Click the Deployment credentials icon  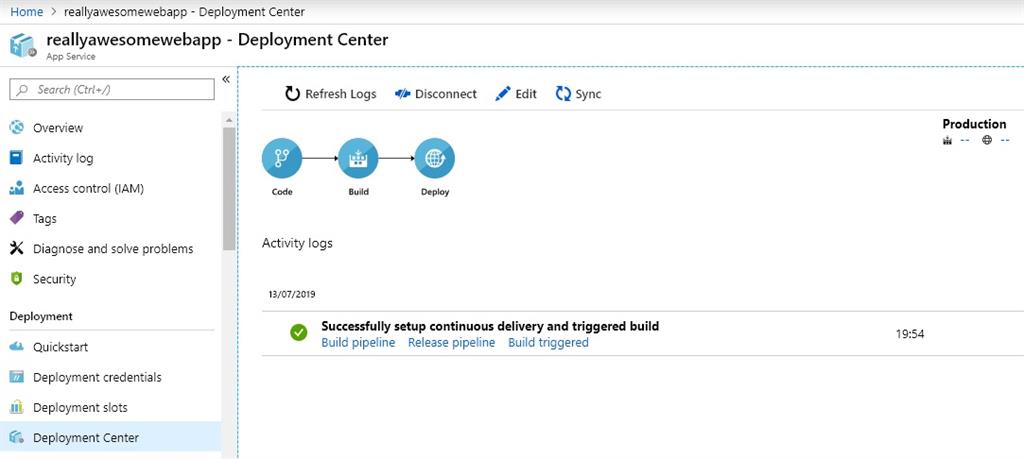16,377
